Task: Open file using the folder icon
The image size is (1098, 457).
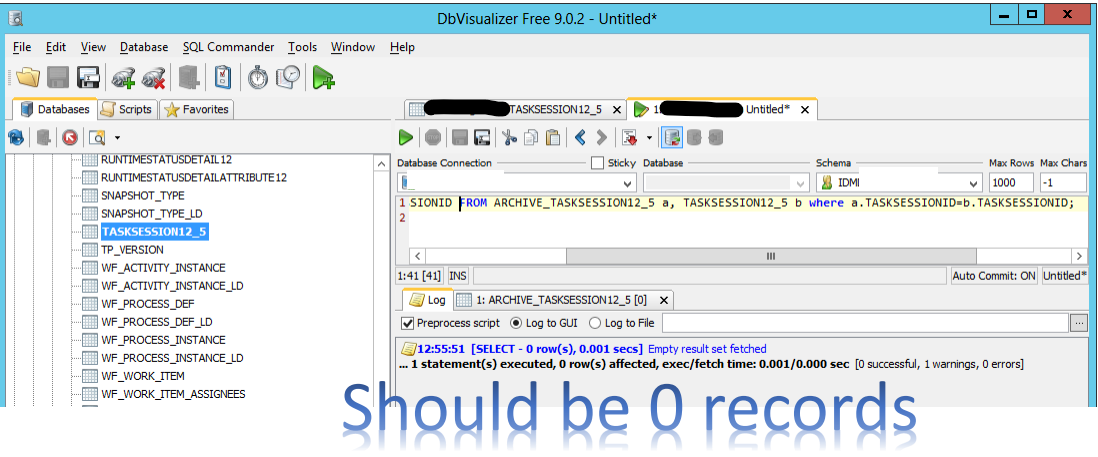Action: pos(28,77)
